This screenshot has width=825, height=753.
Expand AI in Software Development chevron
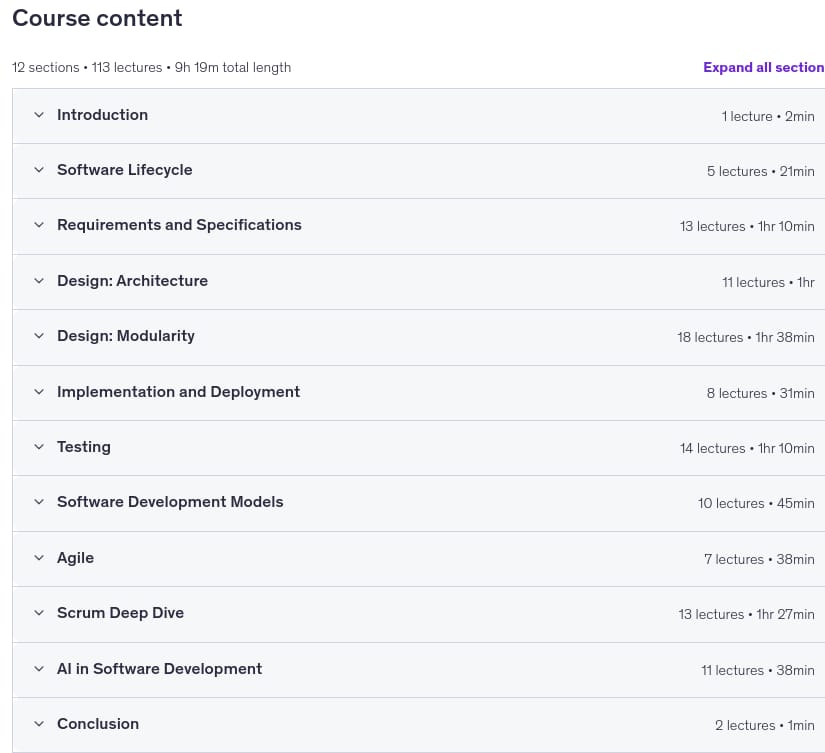click(x=39, y=669)
